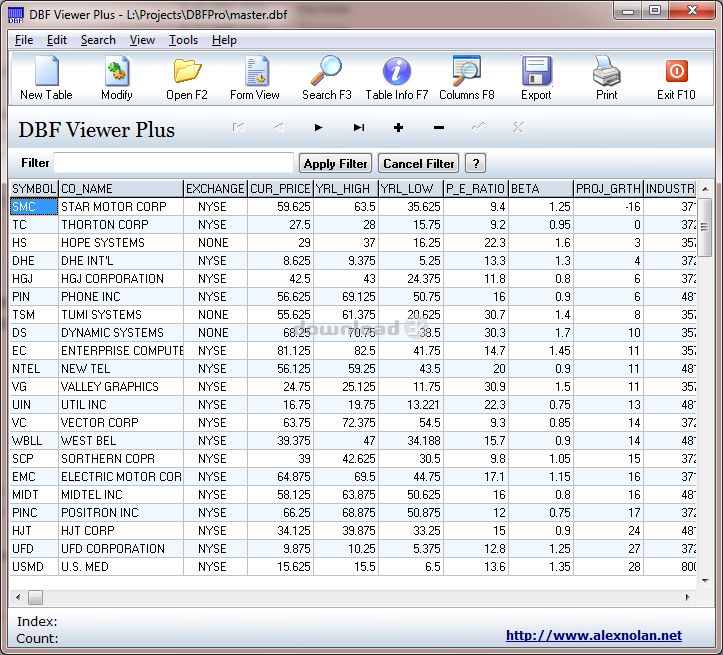Select the POSITRON INC cell
The image size is (723, 655).
pyautogui.click(x=121, y=513)
